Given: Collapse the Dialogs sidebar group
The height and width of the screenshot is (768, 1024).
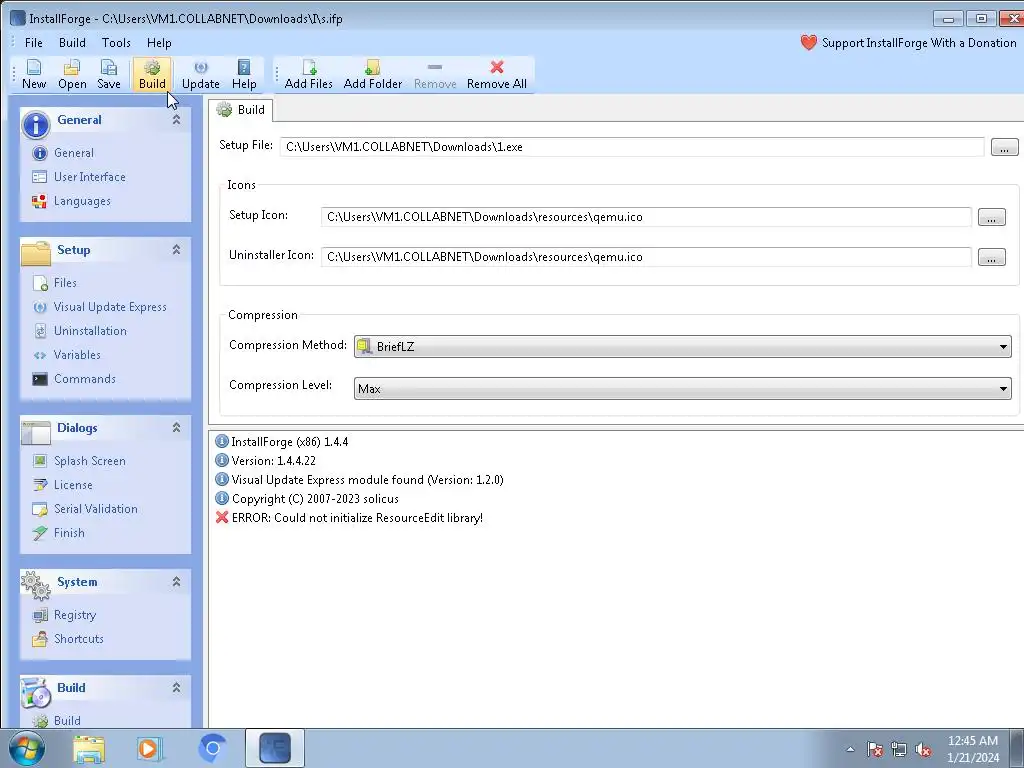Looking at the screenshot, I should click(x=176, y=427).
